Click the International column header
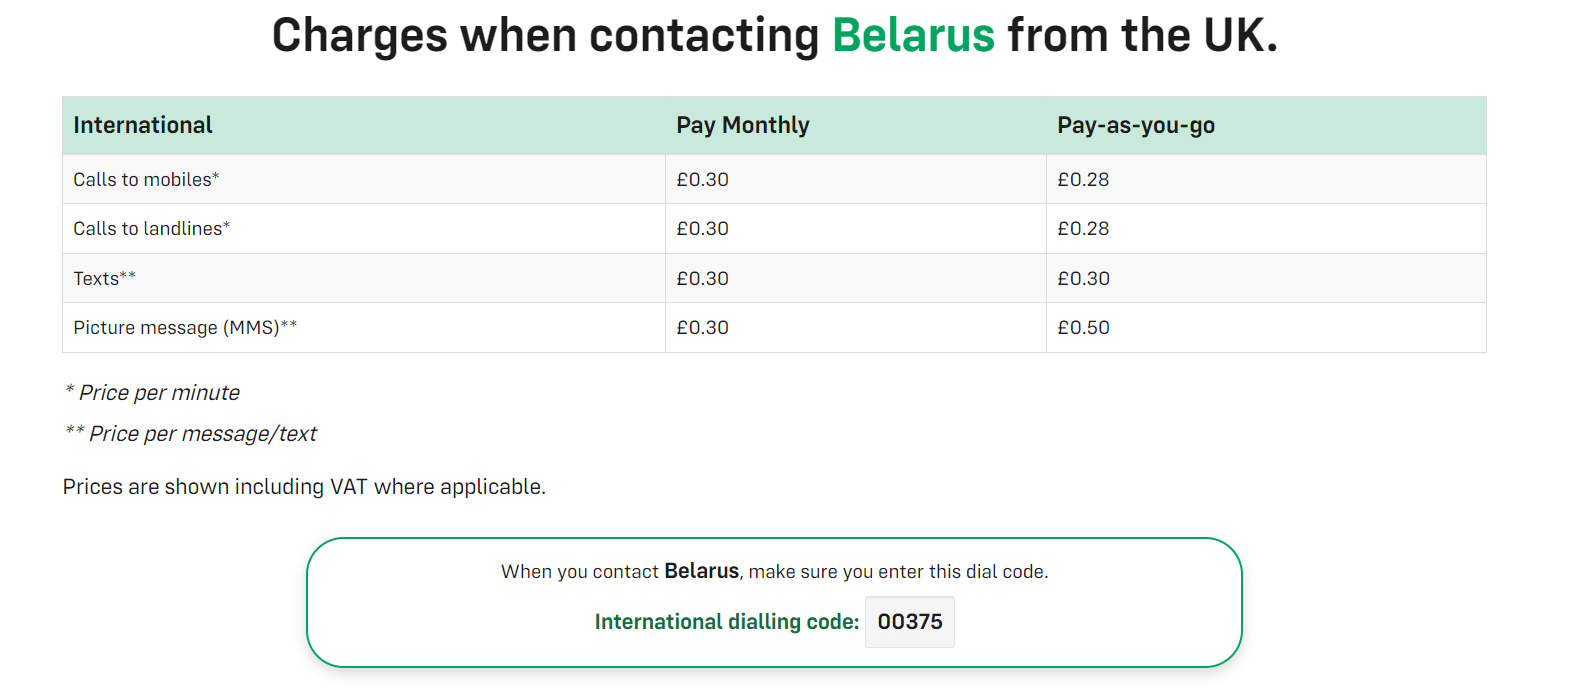1575x697 pixels. pyautogui.click(x=143, y=125)
